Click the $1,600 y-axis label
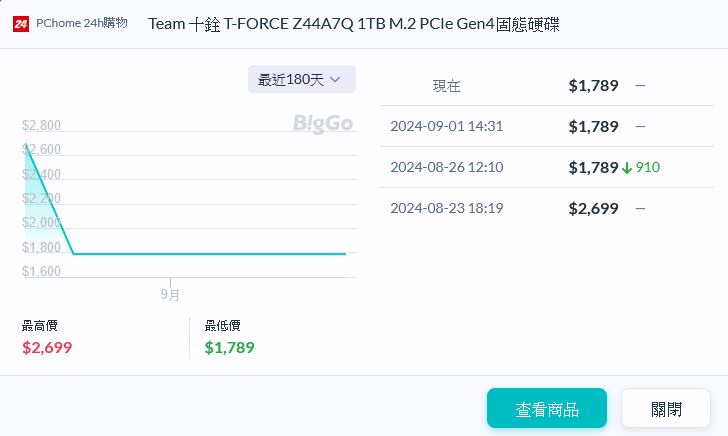The image size is (728, 436). [42, 271]
